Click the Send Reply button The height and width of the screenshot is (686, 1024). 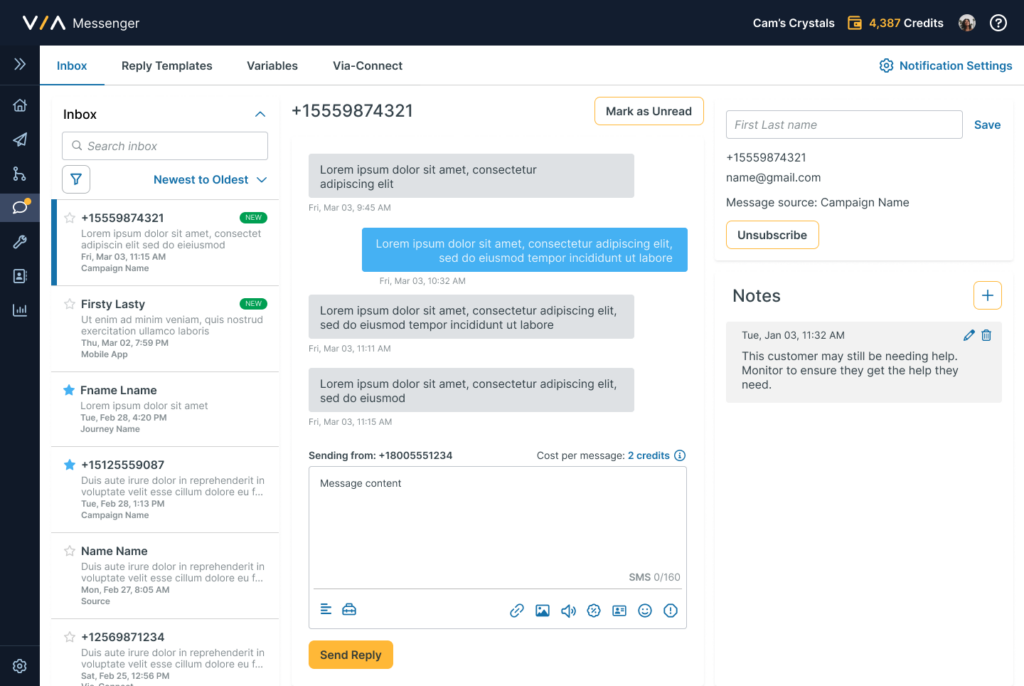coord(350,655)
